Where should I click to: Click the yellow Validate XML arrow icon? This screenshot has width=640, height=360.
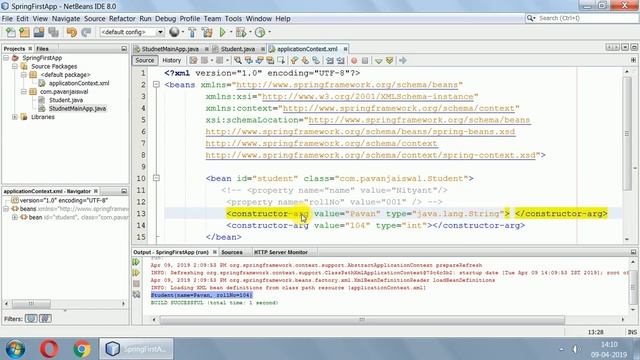pyautogui.click(x=389, y=60)
